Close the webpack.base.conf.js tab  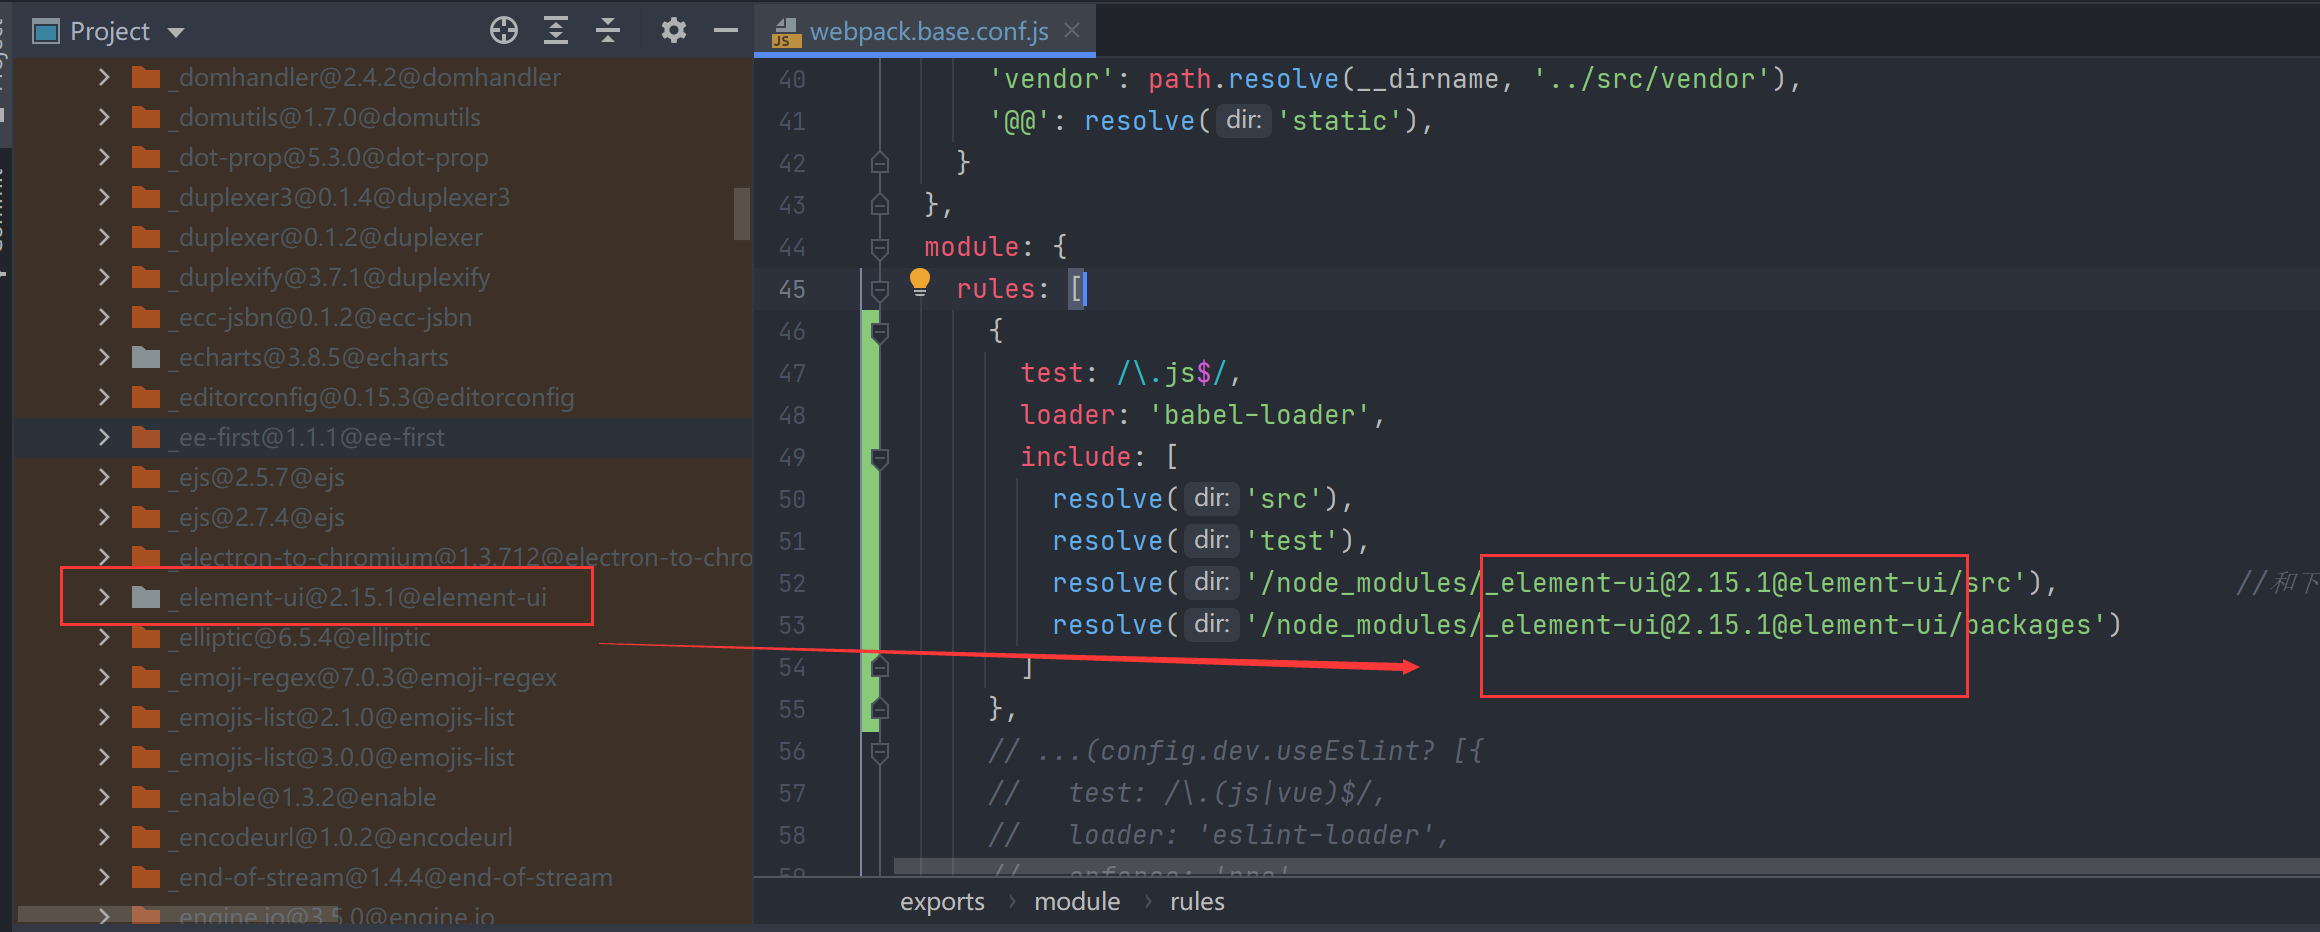(1072, 31)
